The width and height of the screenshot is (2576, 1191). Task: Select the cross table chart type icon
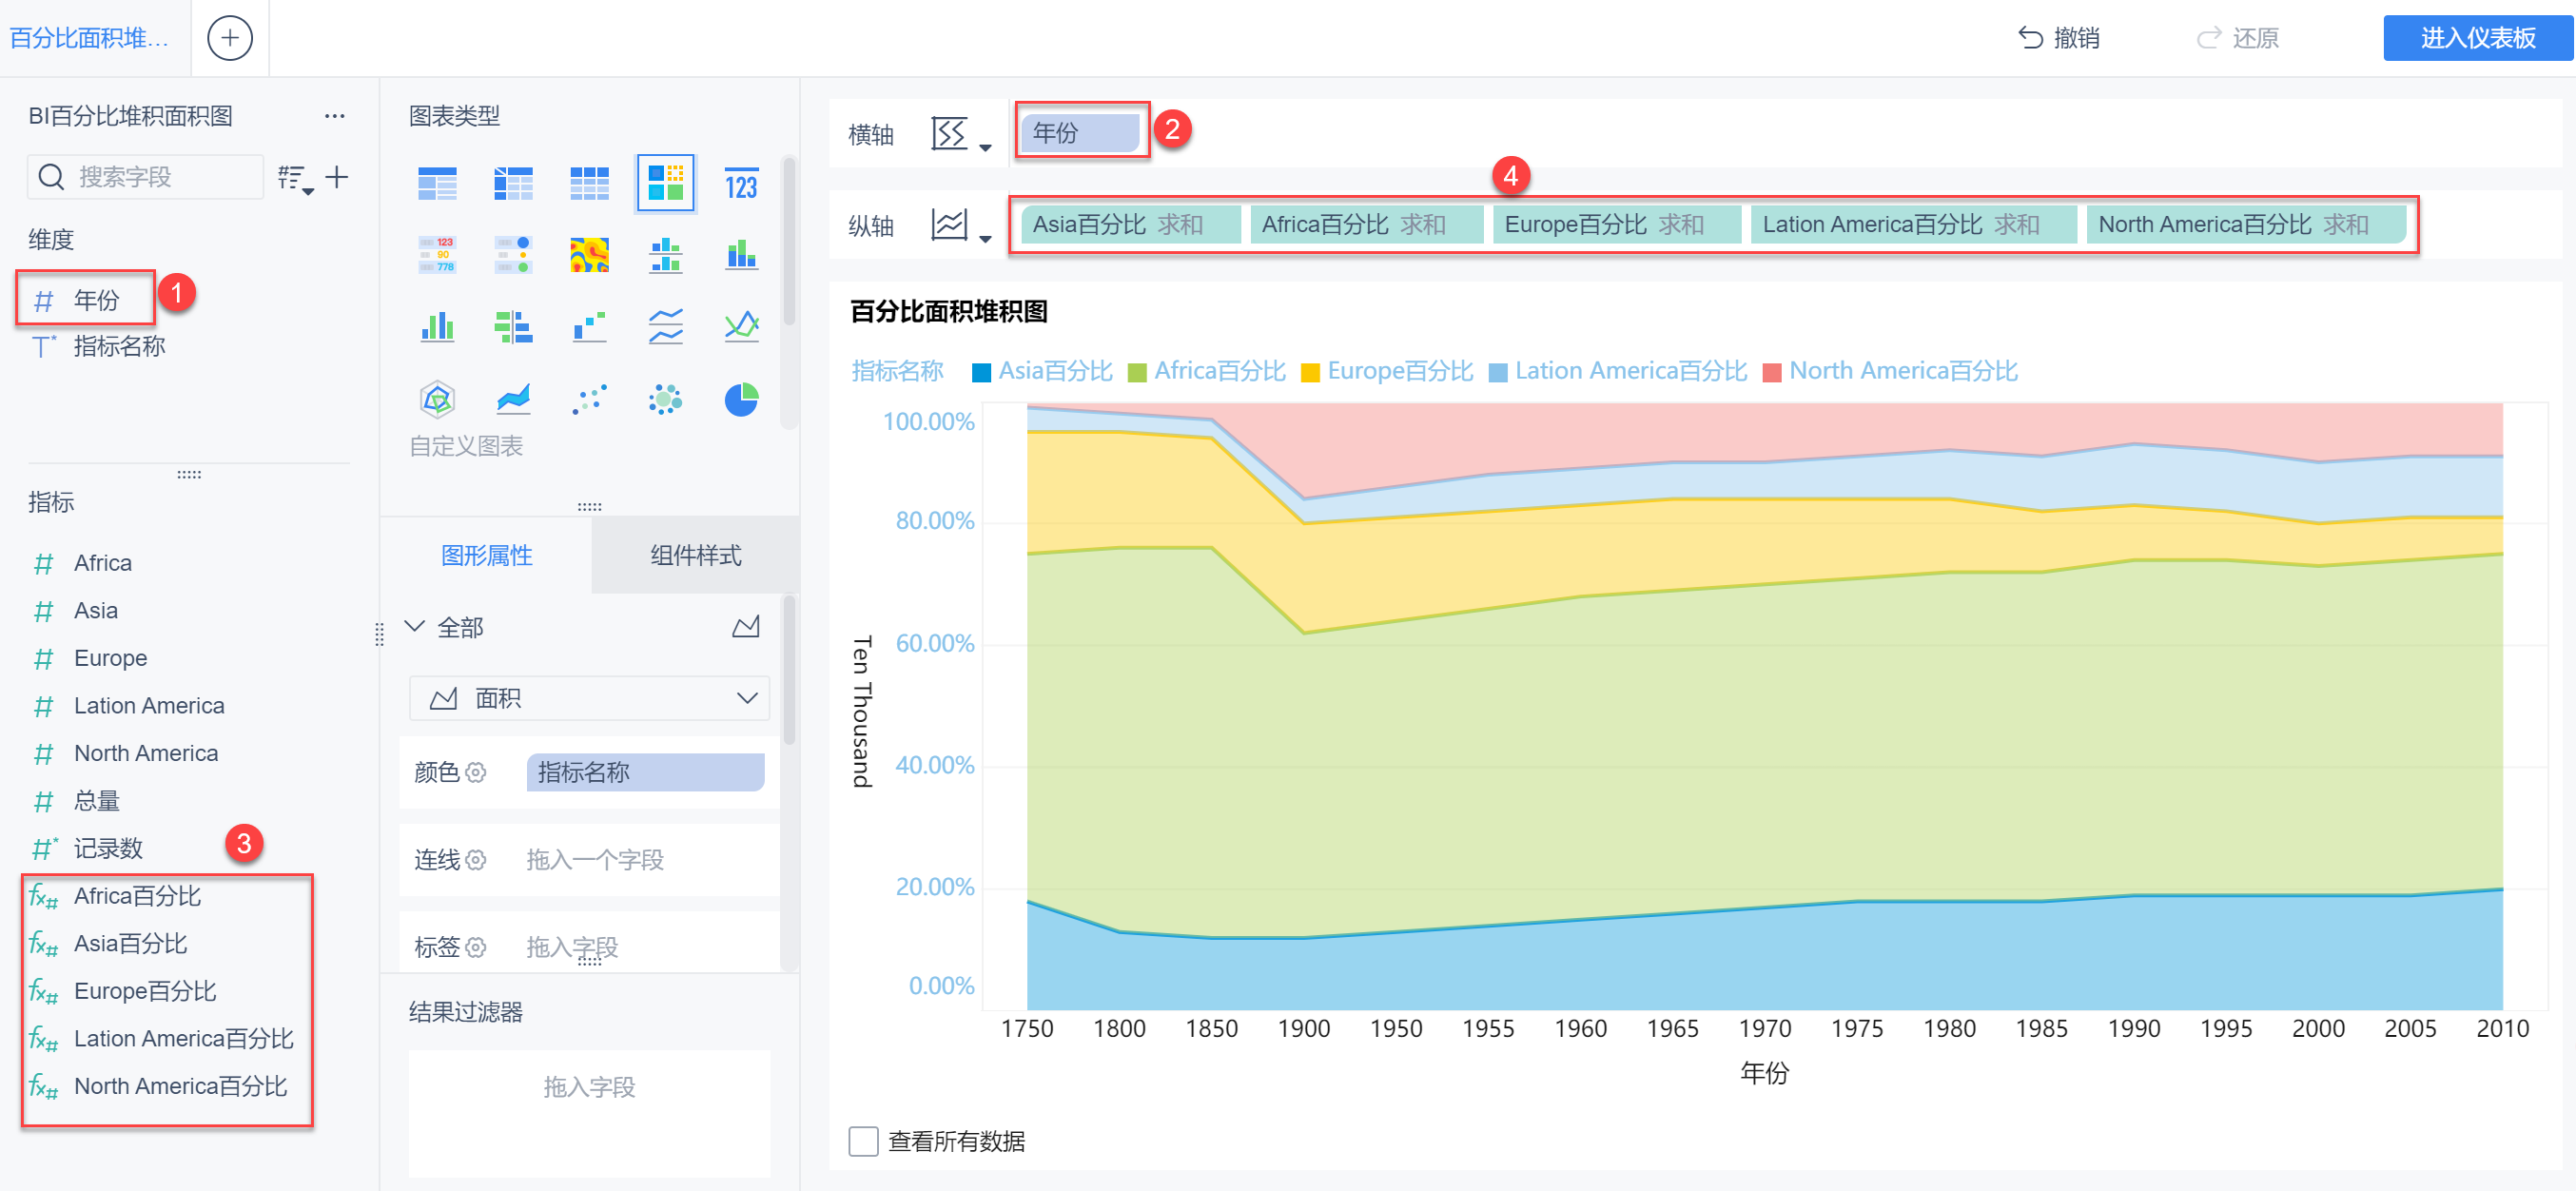pos(513,184)
